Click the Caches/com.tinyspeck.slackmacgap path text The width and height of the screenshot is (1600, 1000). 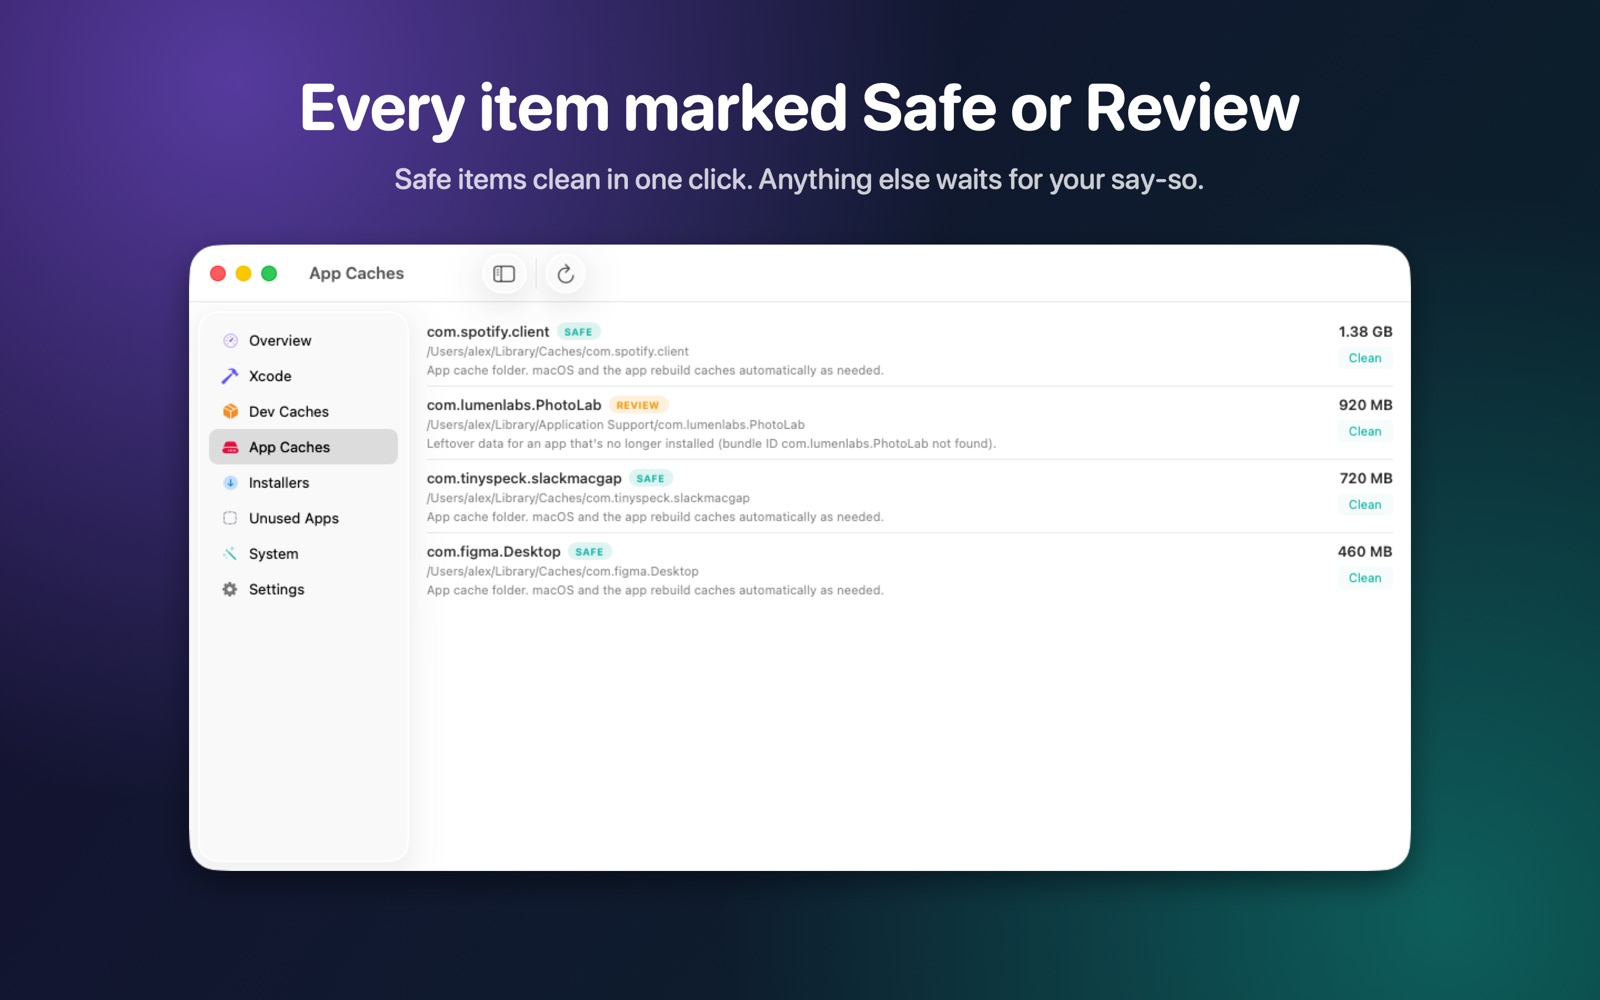[x=588, y=498]
